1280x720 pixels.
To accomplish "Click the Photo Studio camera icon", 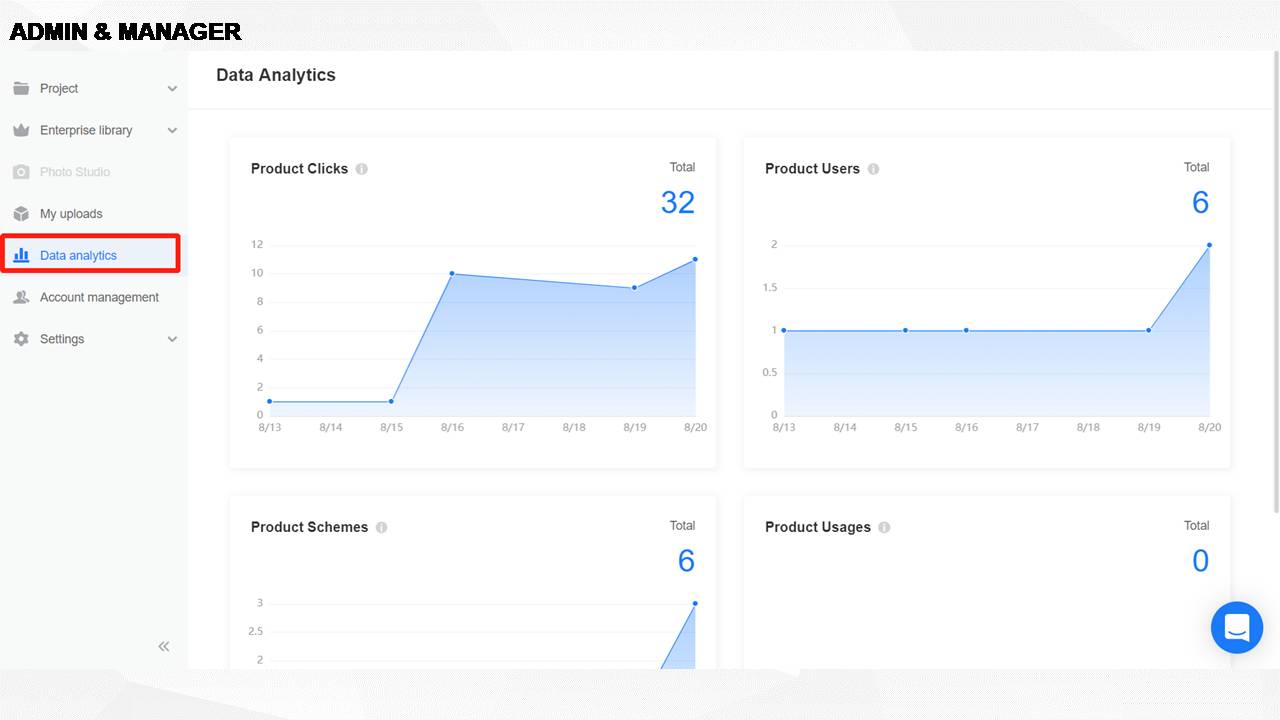I will pyautogui.click(x=21, y=172).
